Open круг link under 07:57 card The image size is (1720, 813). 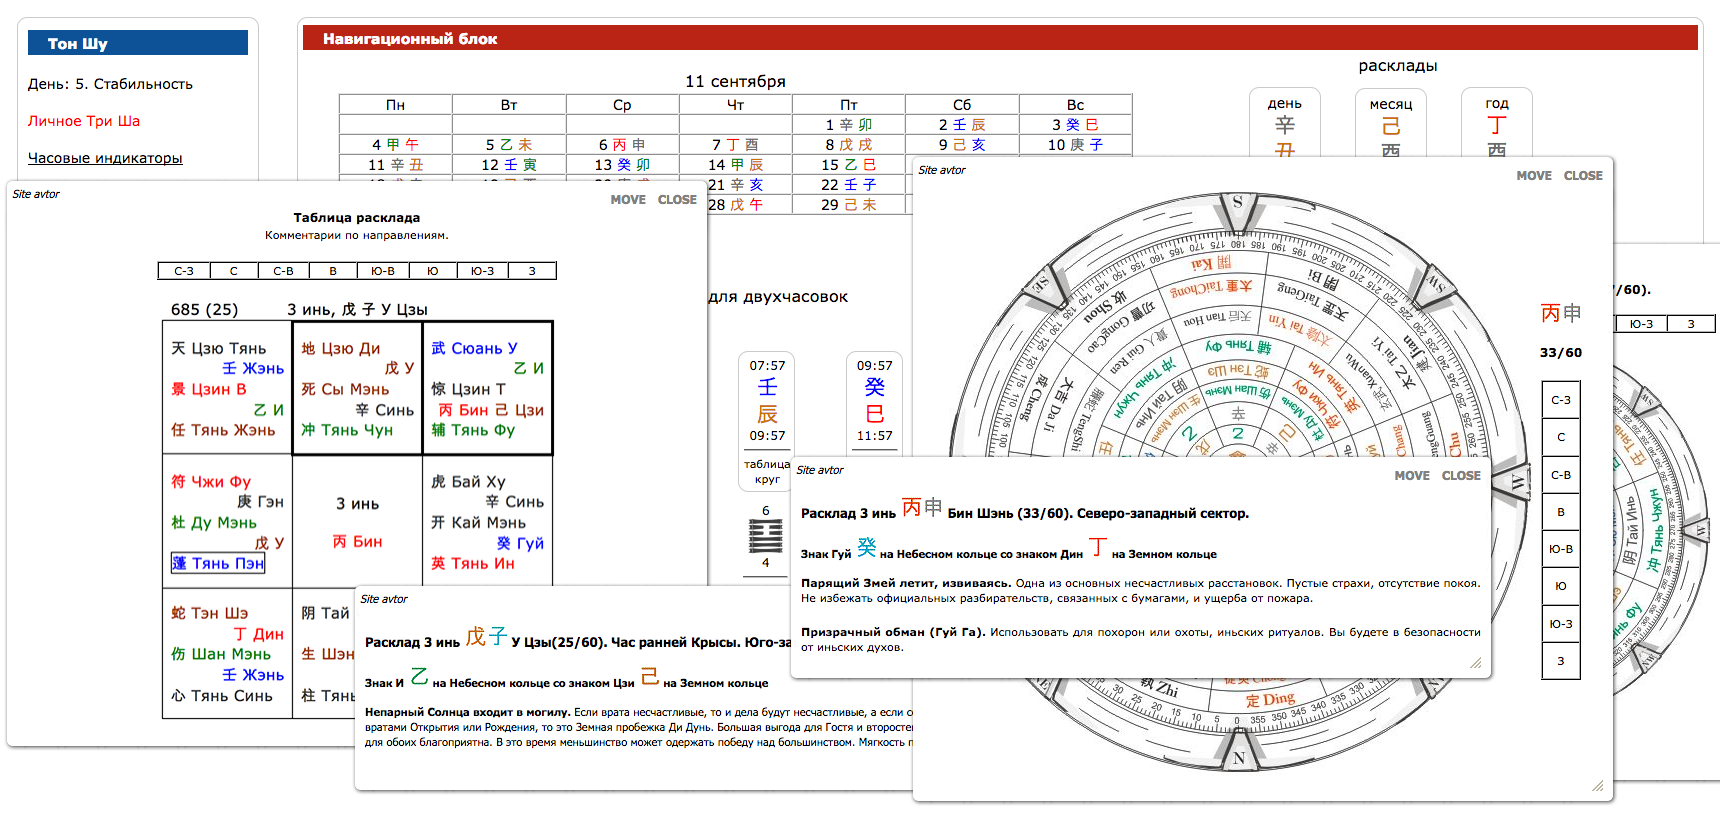point(767,480)
